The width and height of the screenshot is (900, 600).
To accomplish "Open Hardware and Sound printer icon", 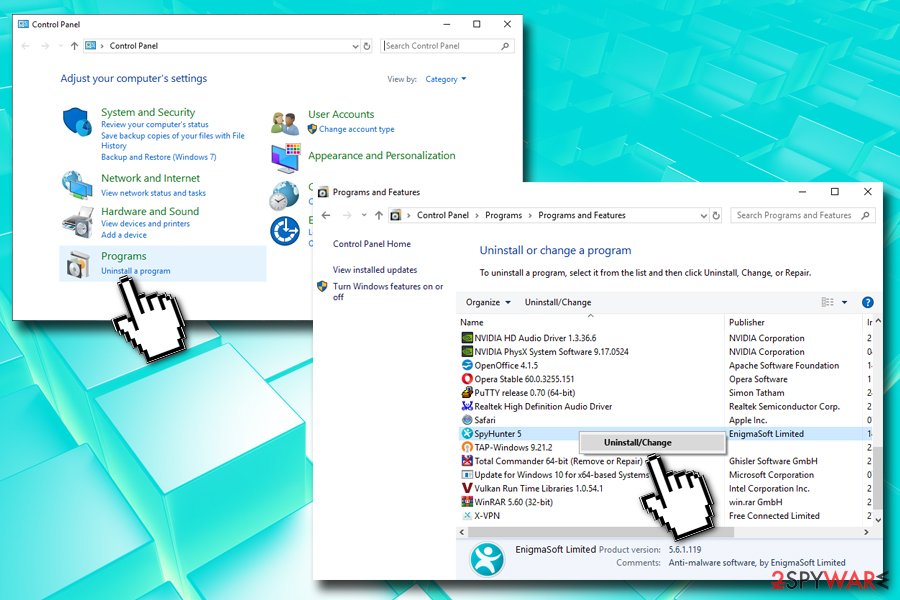I will [x=77, y=223].
